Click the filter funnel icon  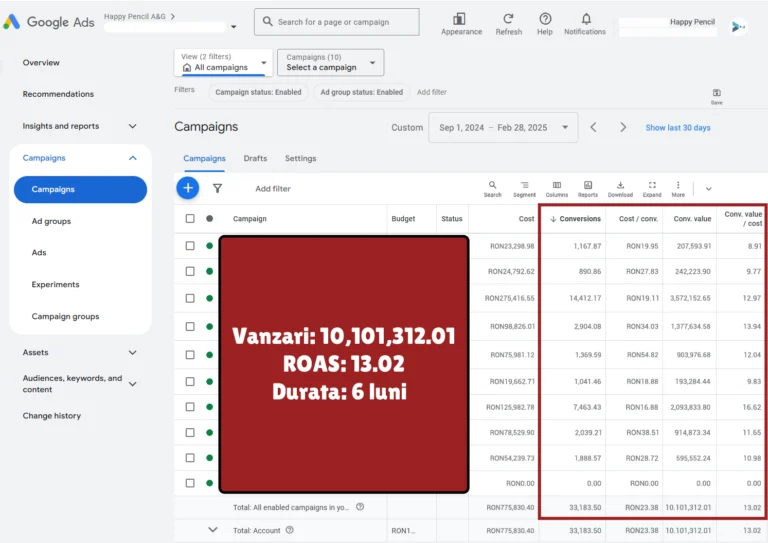(217, 188)
